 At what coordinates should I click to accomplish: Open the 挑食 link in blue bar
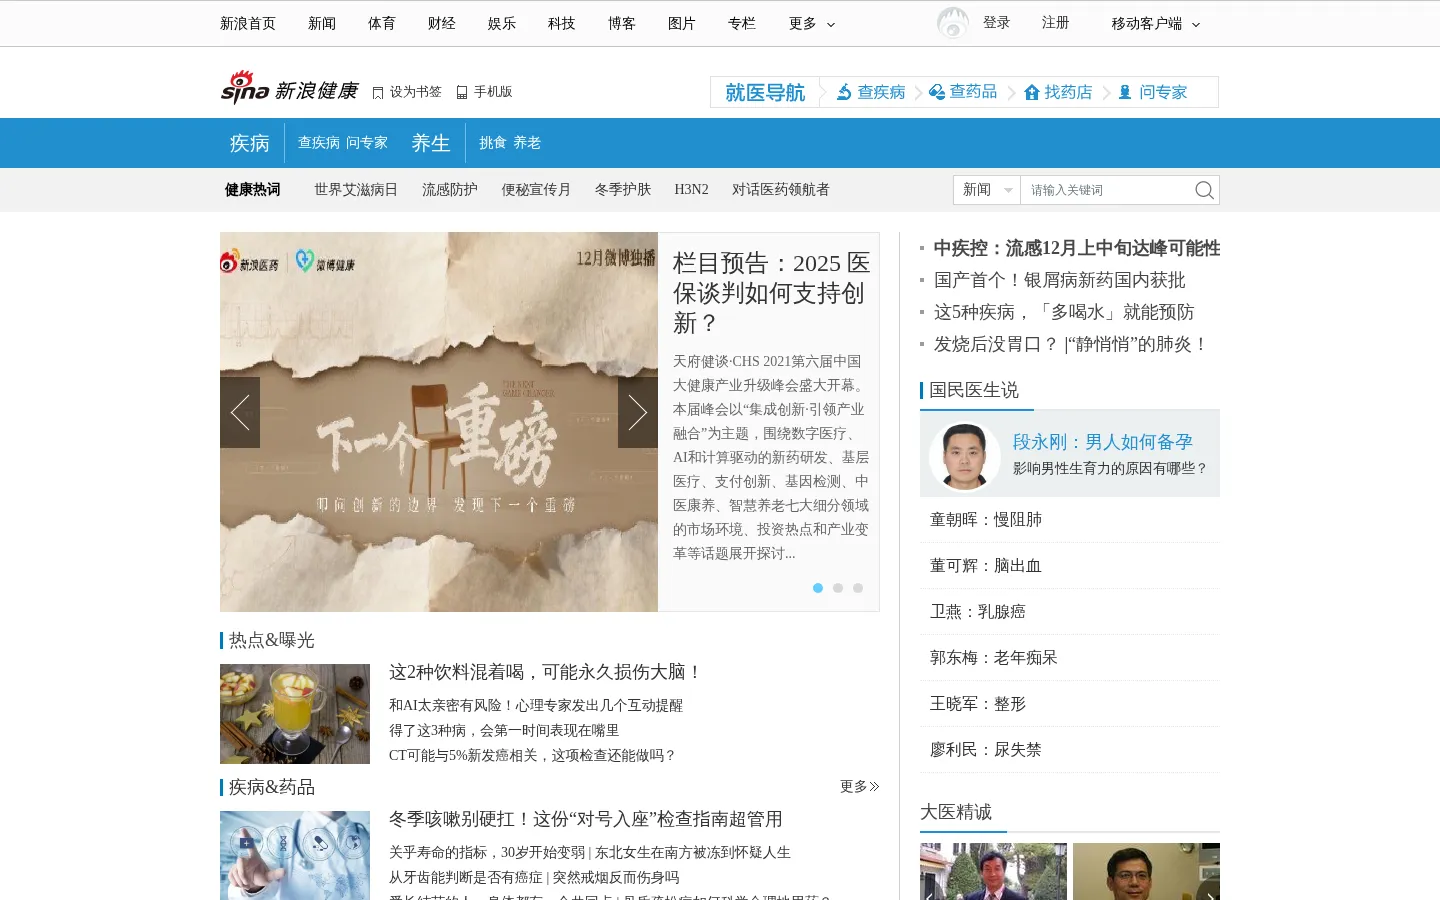[x=493, y=143]
